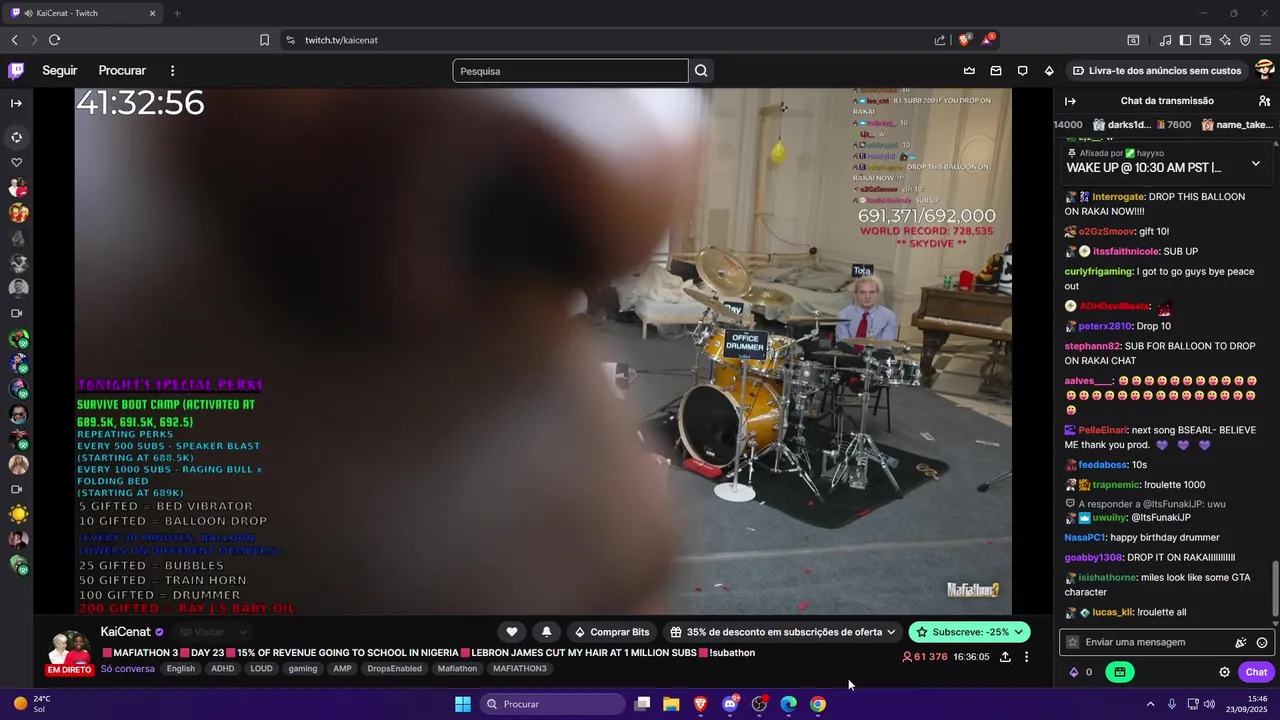Toggle notifications with the bell button
Screen dimensions: 1280x720
(x=546, y=632)
